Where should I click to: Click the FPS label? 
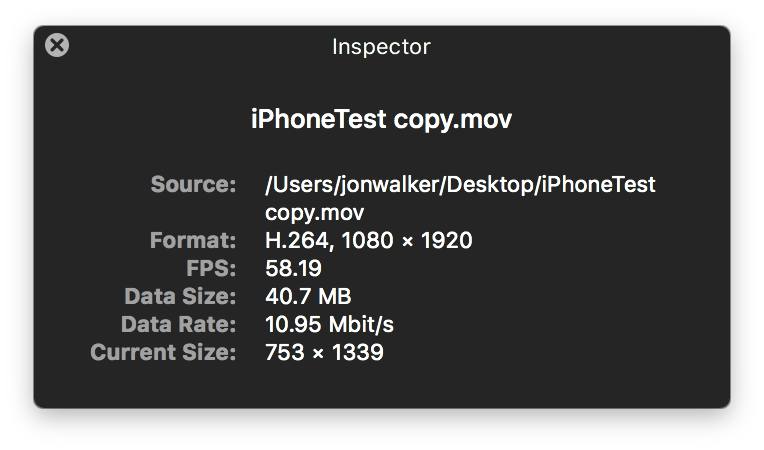pyautogui.click(x=212, y=268)
